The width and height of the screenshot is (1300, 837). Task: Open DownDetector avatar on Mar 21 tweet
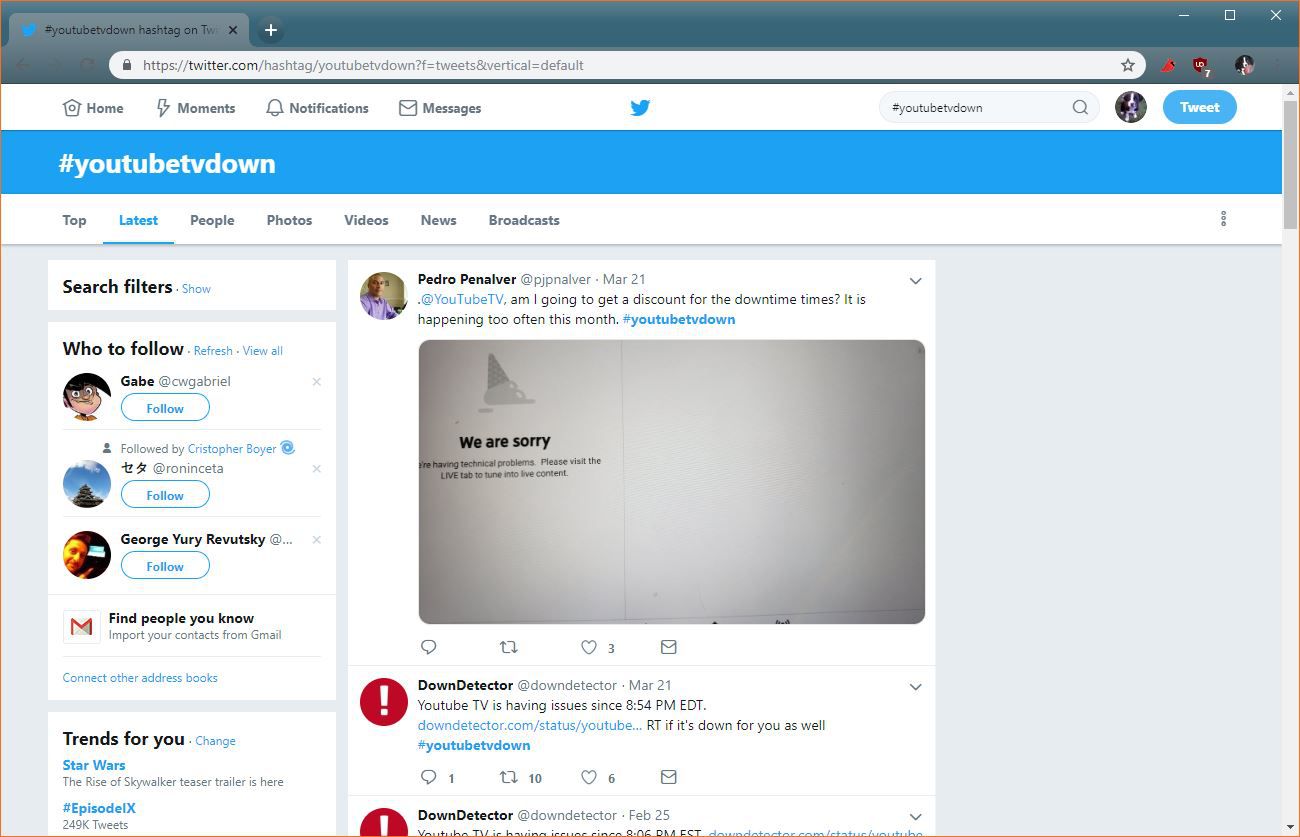click(x=383, y=702)
